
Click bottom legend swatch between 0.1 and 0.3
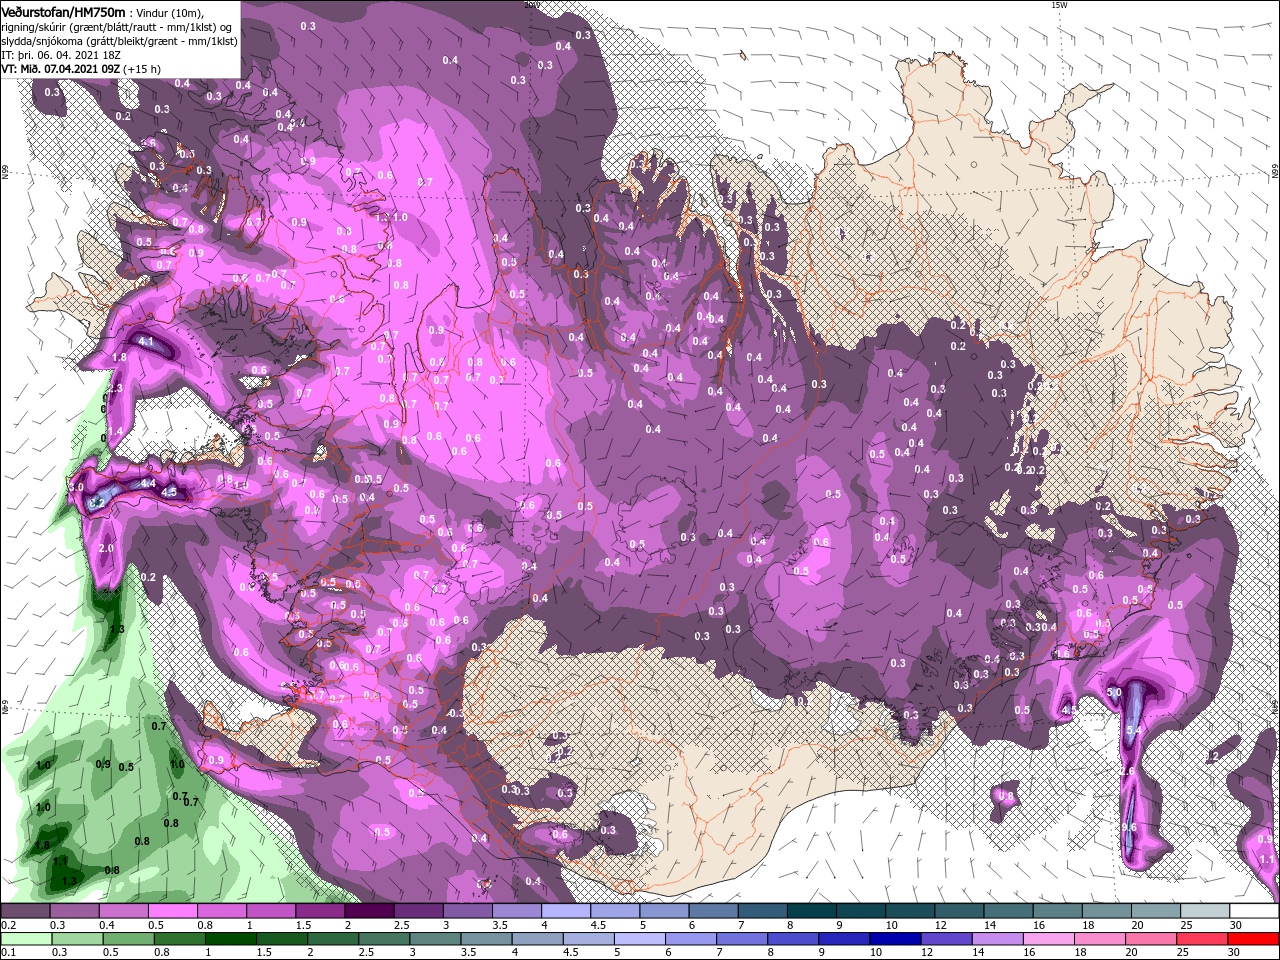(25, 938)
